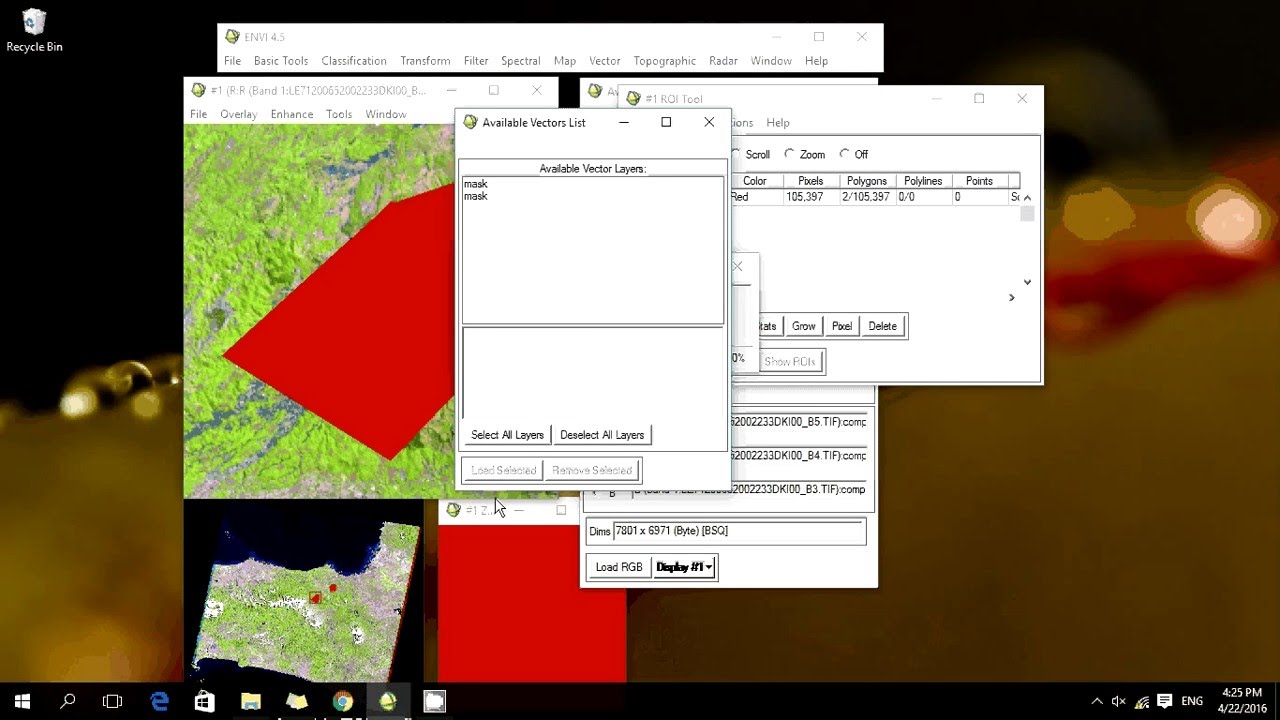Open Tools menu in display window
Image resolution: width=1280 pixels, height=720 pixels.
coord(339,114)
